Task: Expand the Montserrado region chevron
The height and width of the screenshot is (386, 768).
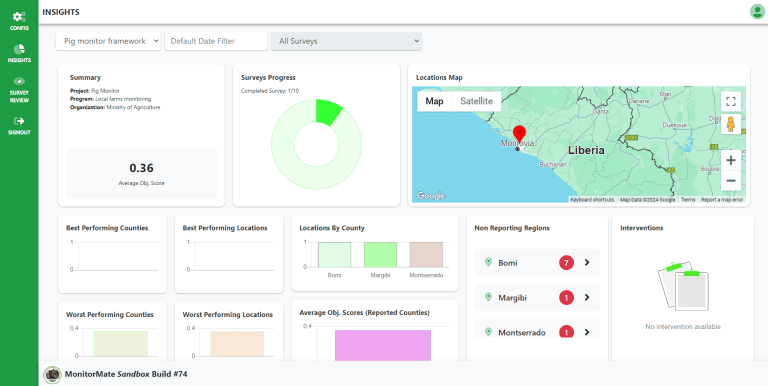Action: click(x=587, y=333)
